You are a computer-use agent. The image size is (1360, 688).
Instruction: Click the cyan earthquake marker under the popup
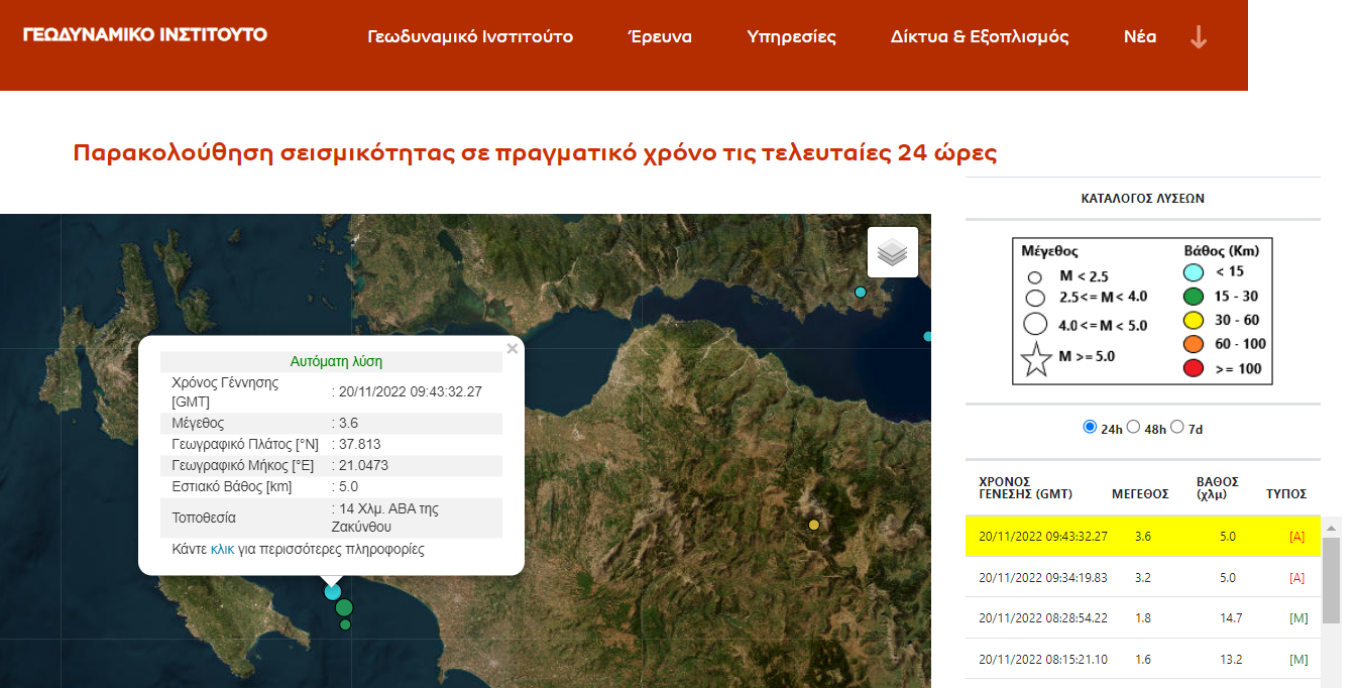click(333, 592)
